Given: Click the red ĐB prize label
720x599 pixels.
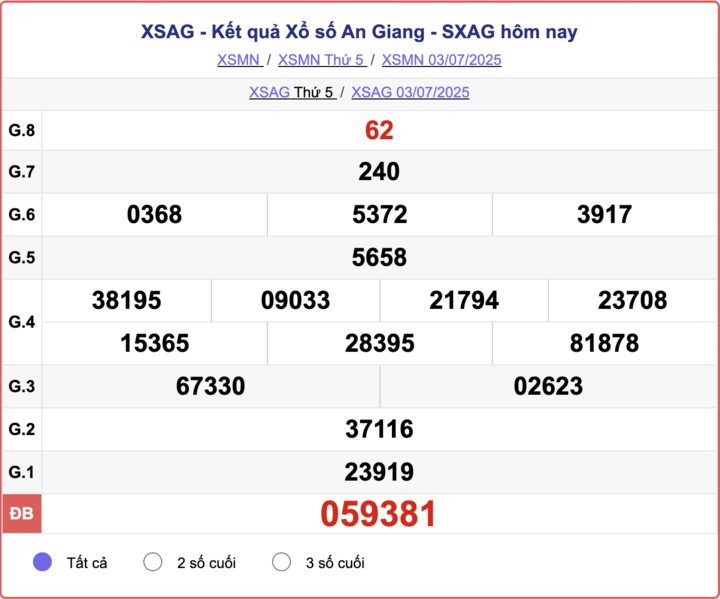Looking at the screenshot, I should pos(21,514).
